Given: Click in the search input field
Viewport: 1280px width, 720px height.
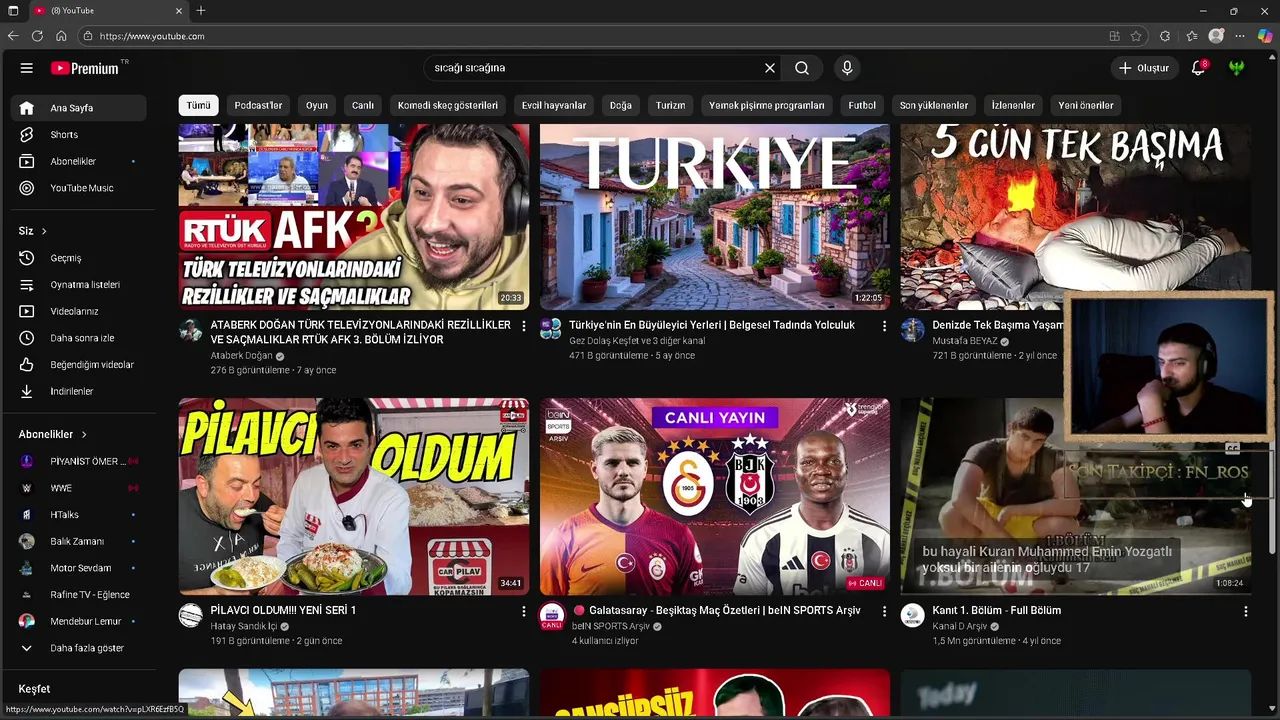Looking at the screenshot, I should tap(593, 68).
